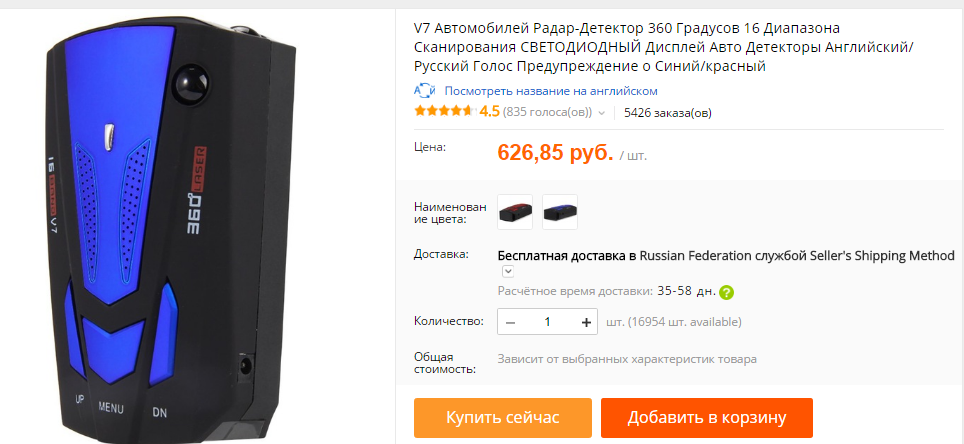Click the 4.5 rating score number
Image resolution: width=964 pixels, height=444 pixels.
click(489, 112)
